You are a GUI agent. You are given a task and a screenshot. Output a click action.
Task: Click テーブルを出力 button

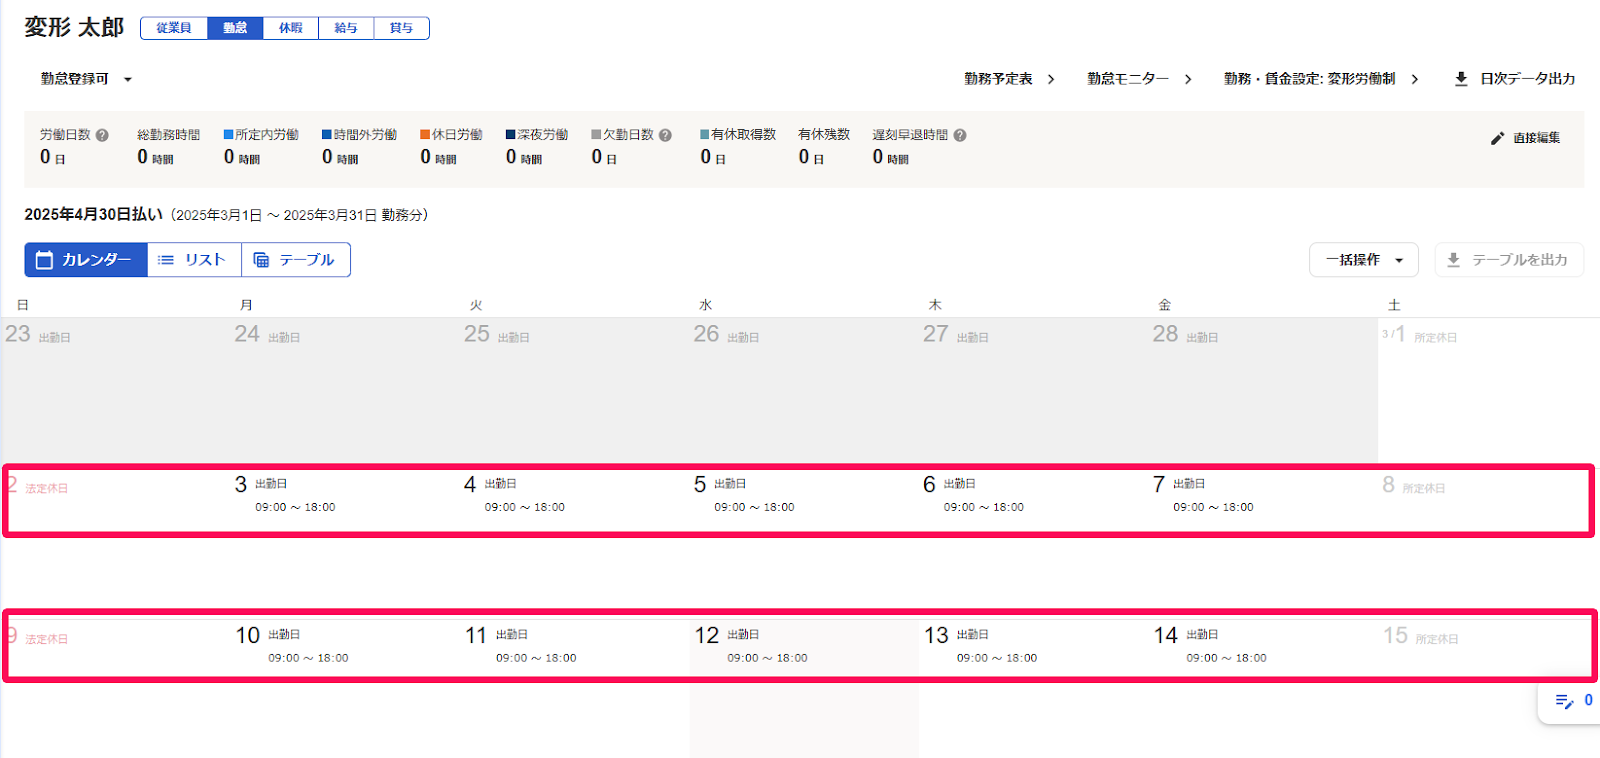pos(1509,260)
